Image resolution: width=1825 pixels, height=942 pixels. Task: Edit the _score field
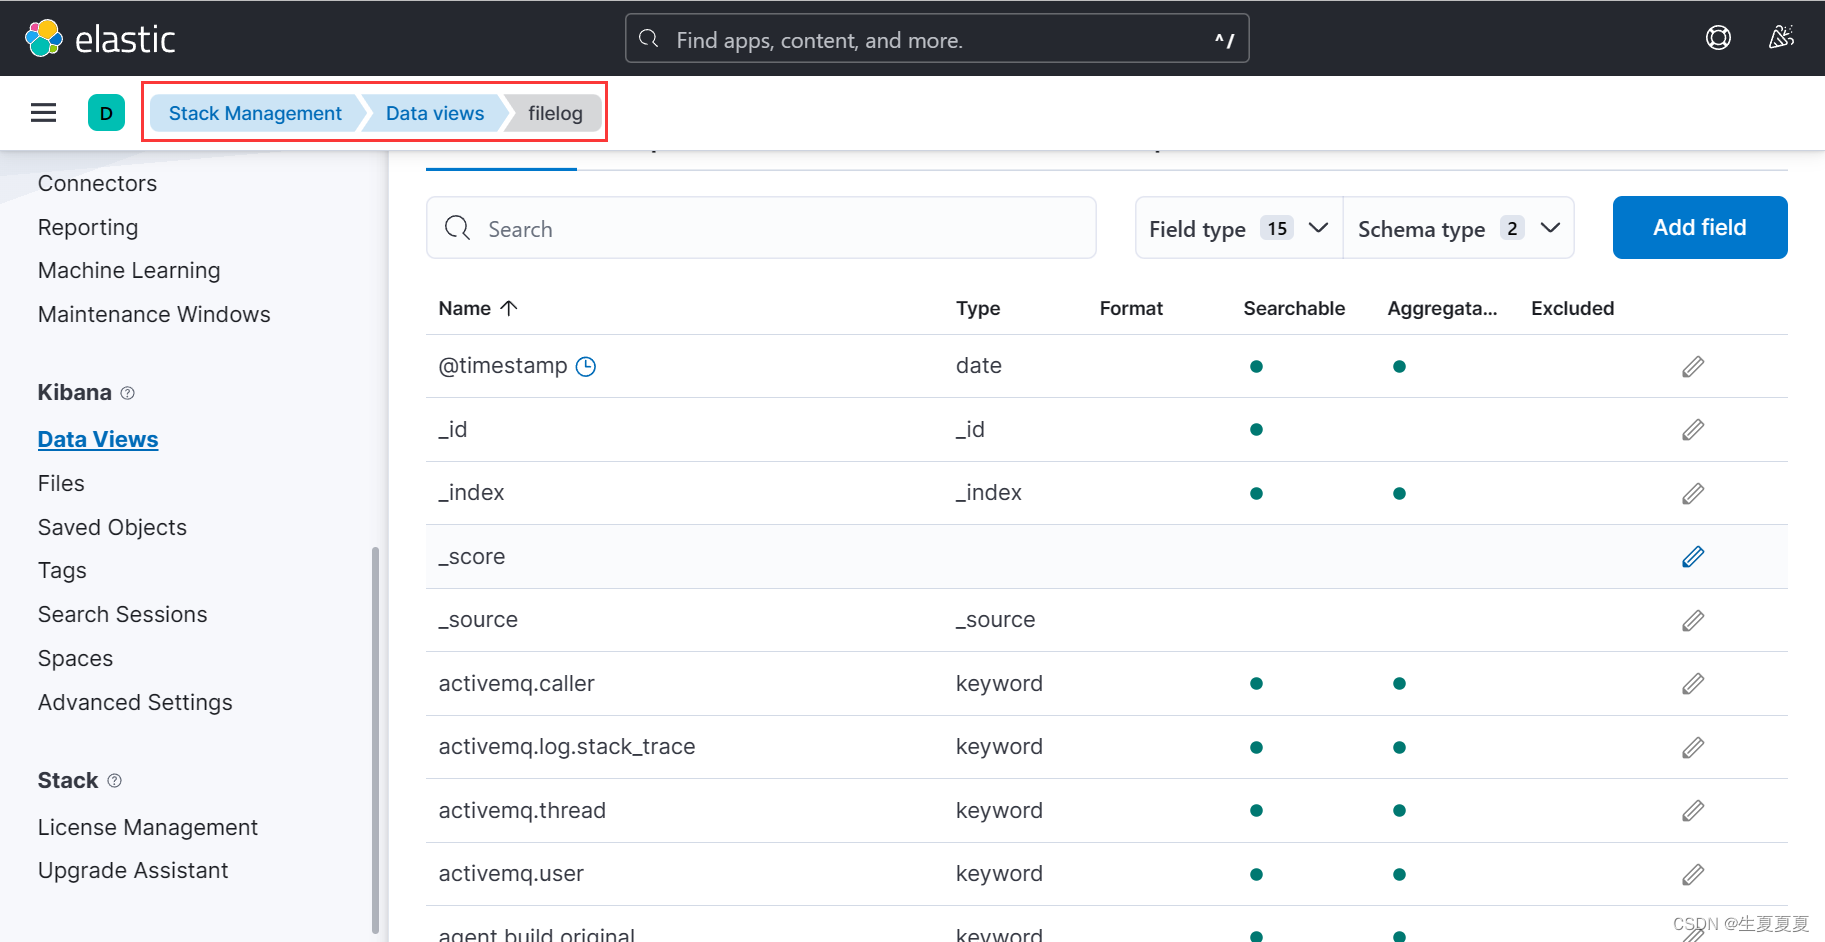pyautogui.click(x=1692, y=557)
